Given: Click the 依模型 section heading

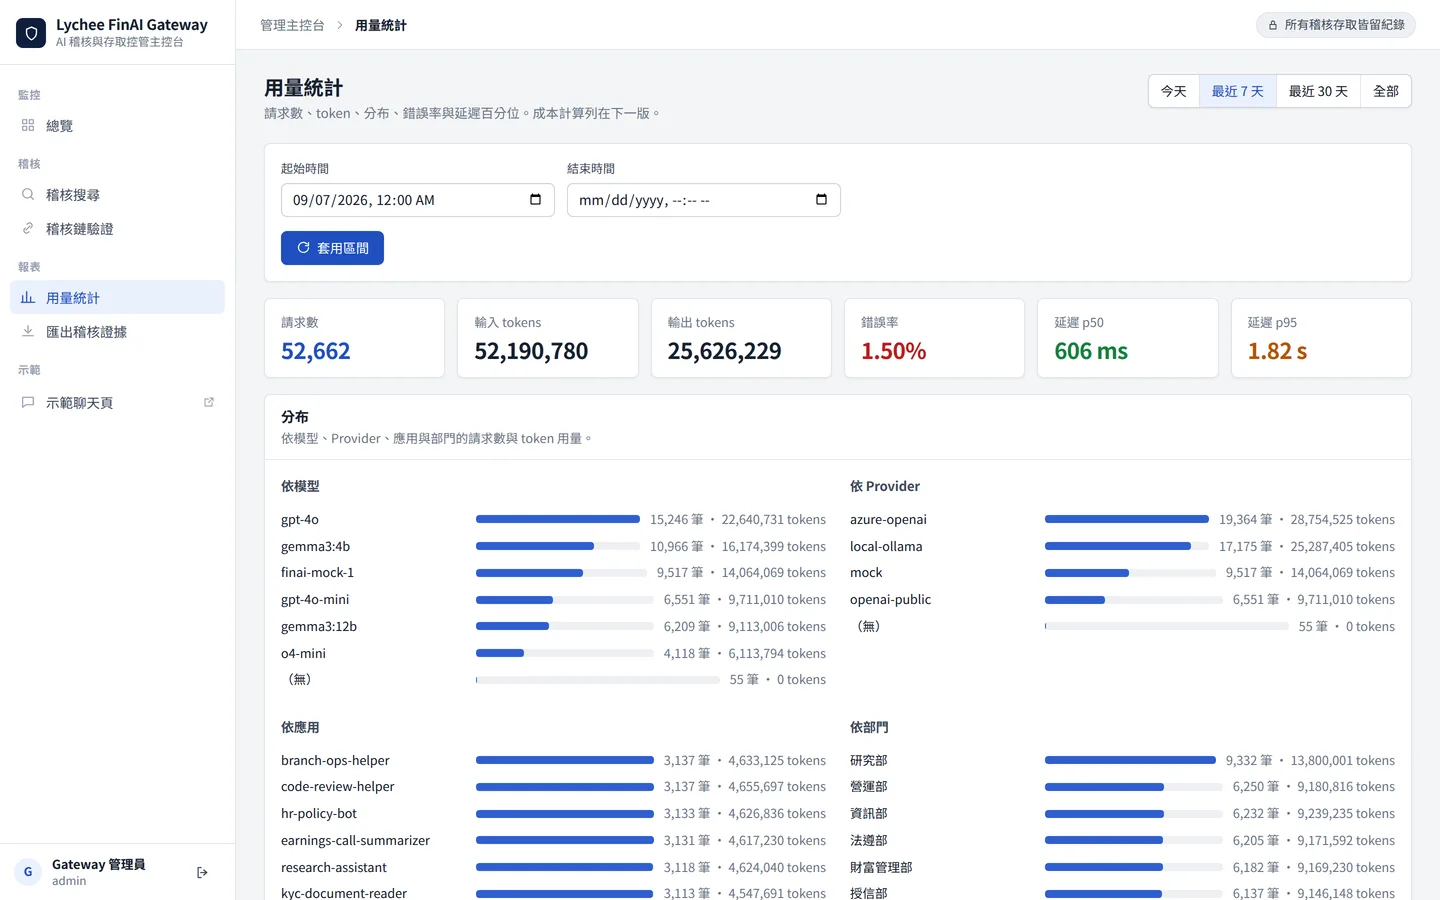Looking at the screenshot, I should 300,486.
